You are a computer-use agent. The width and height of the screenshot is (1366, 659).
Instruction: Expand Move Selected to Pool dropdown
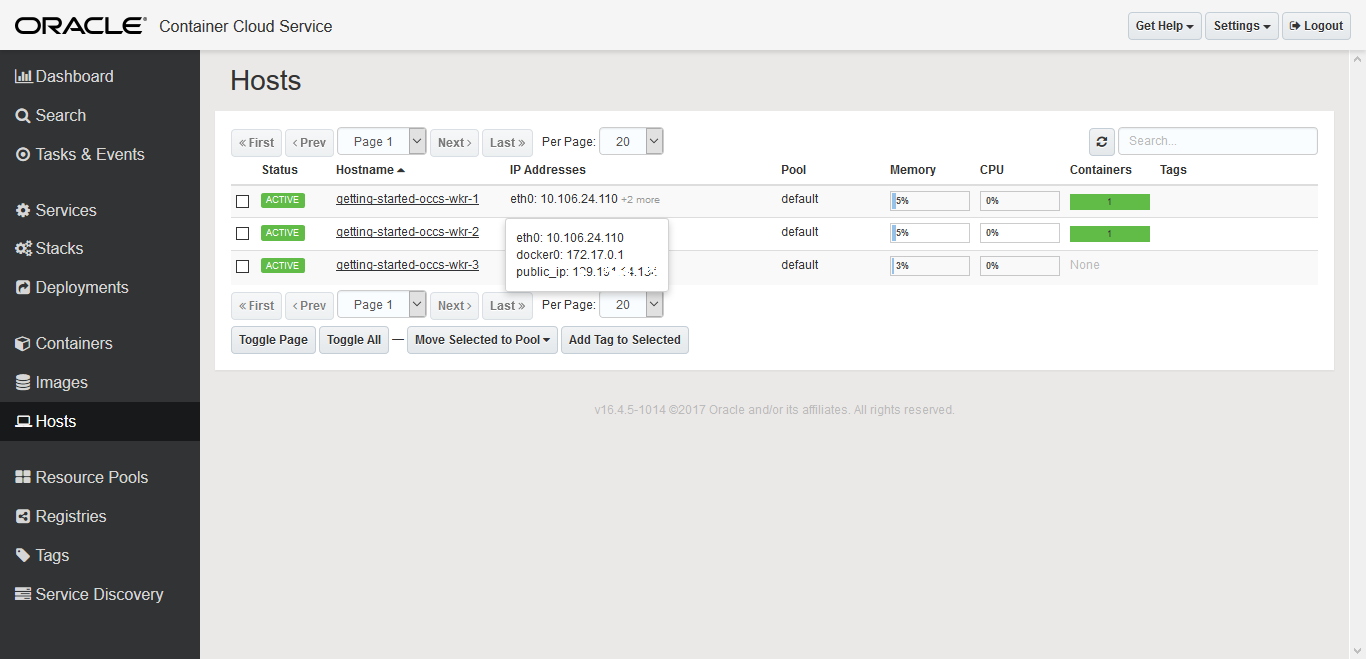[x=482, y=340]
